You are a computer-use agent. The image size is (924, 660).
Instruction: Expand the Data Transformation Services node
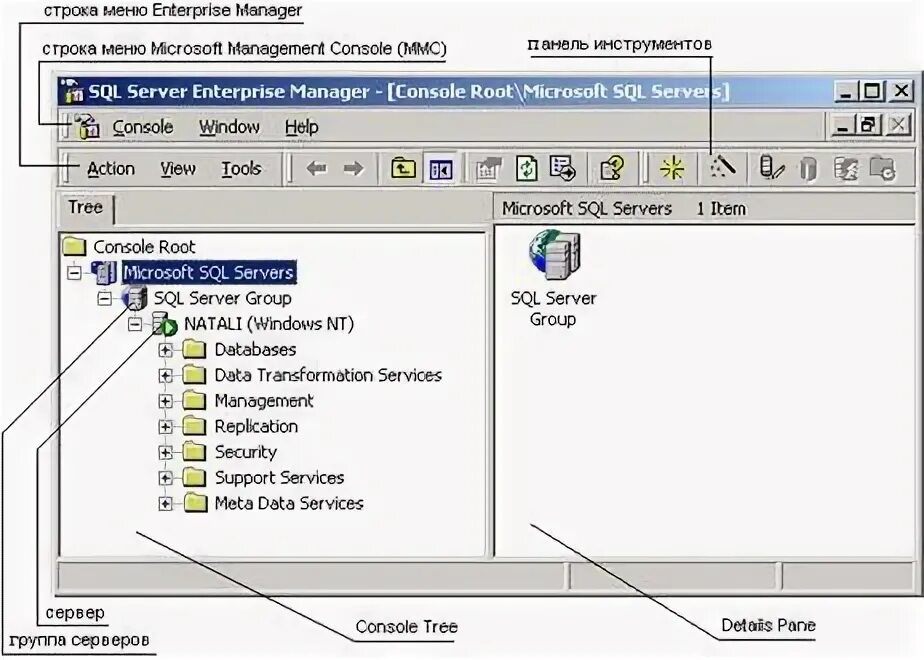[x=166, y=375]
